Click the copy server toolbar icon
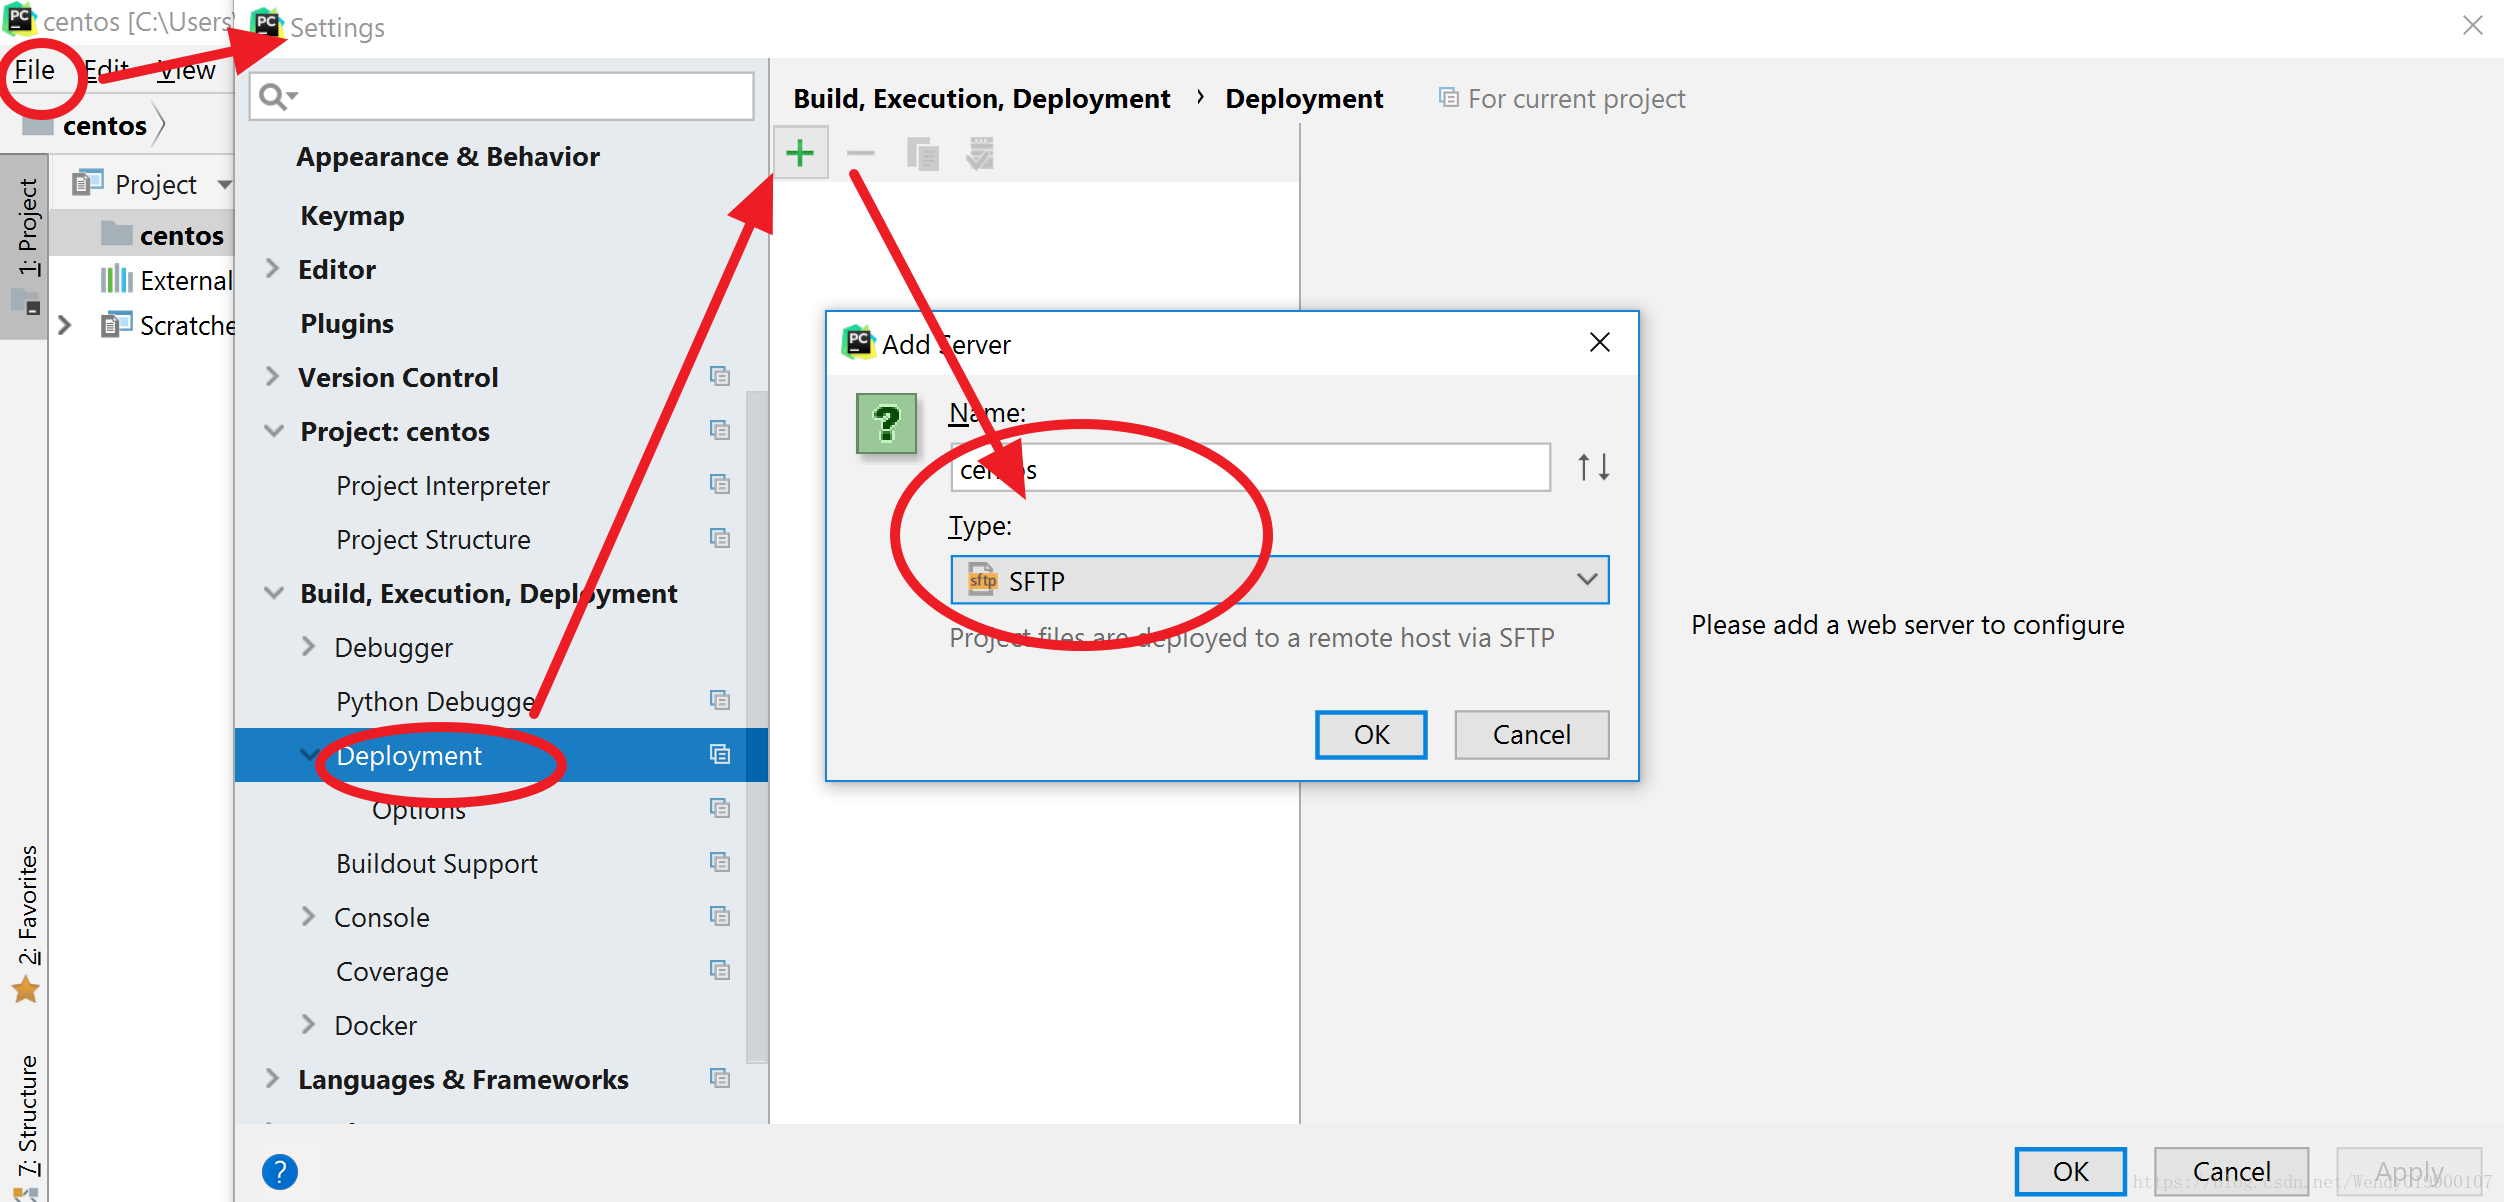Screen dimensions: 2504x1202 pos(922,154)
